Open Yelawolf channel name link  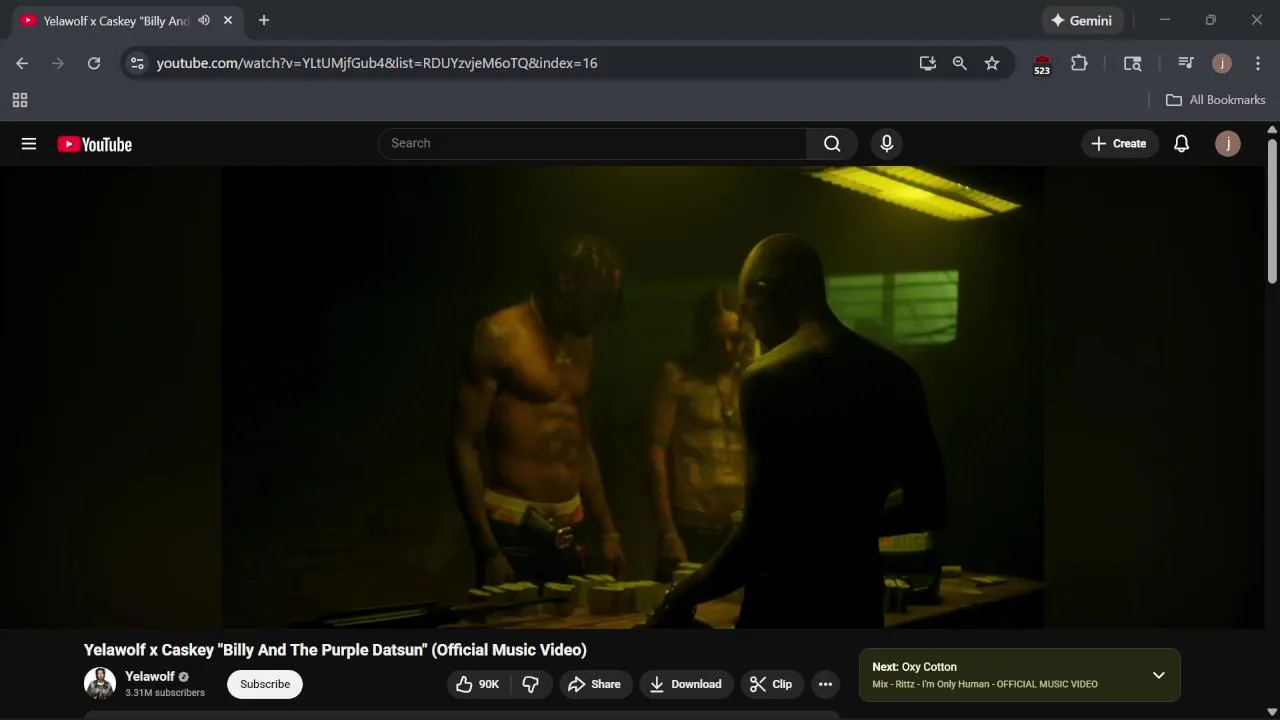coord(150,676)
